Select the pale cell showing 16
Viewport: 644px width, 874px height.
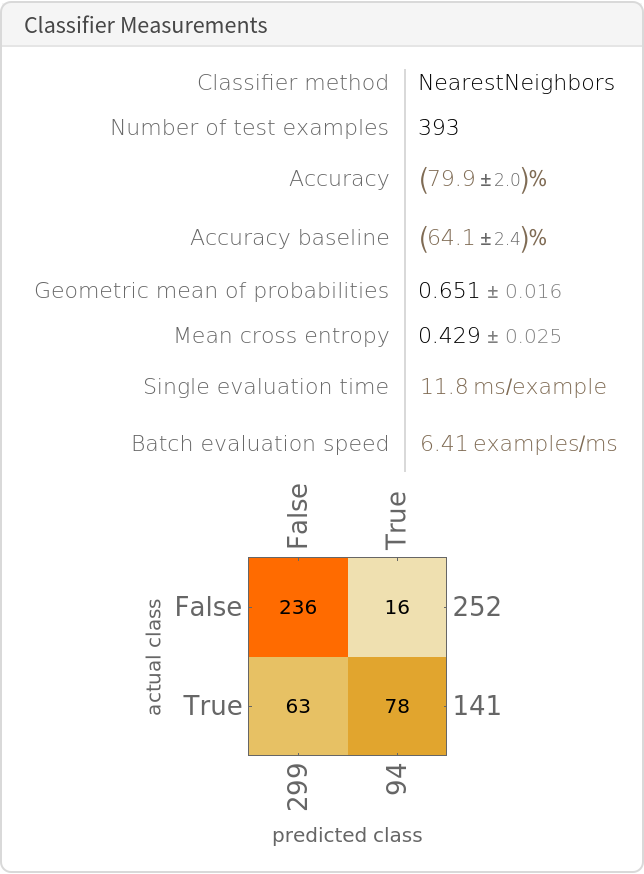point(397,607)
